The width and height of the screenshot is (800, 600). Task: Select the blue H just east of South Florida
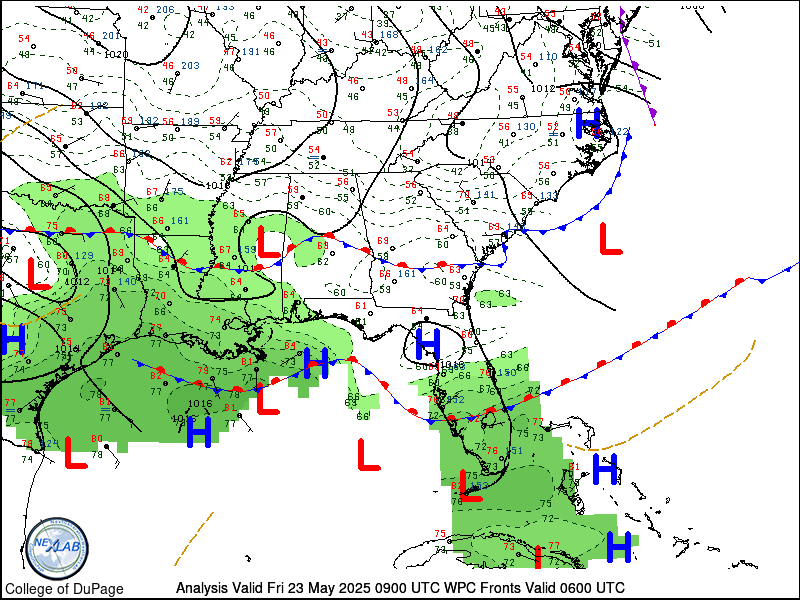click(605, 469)
